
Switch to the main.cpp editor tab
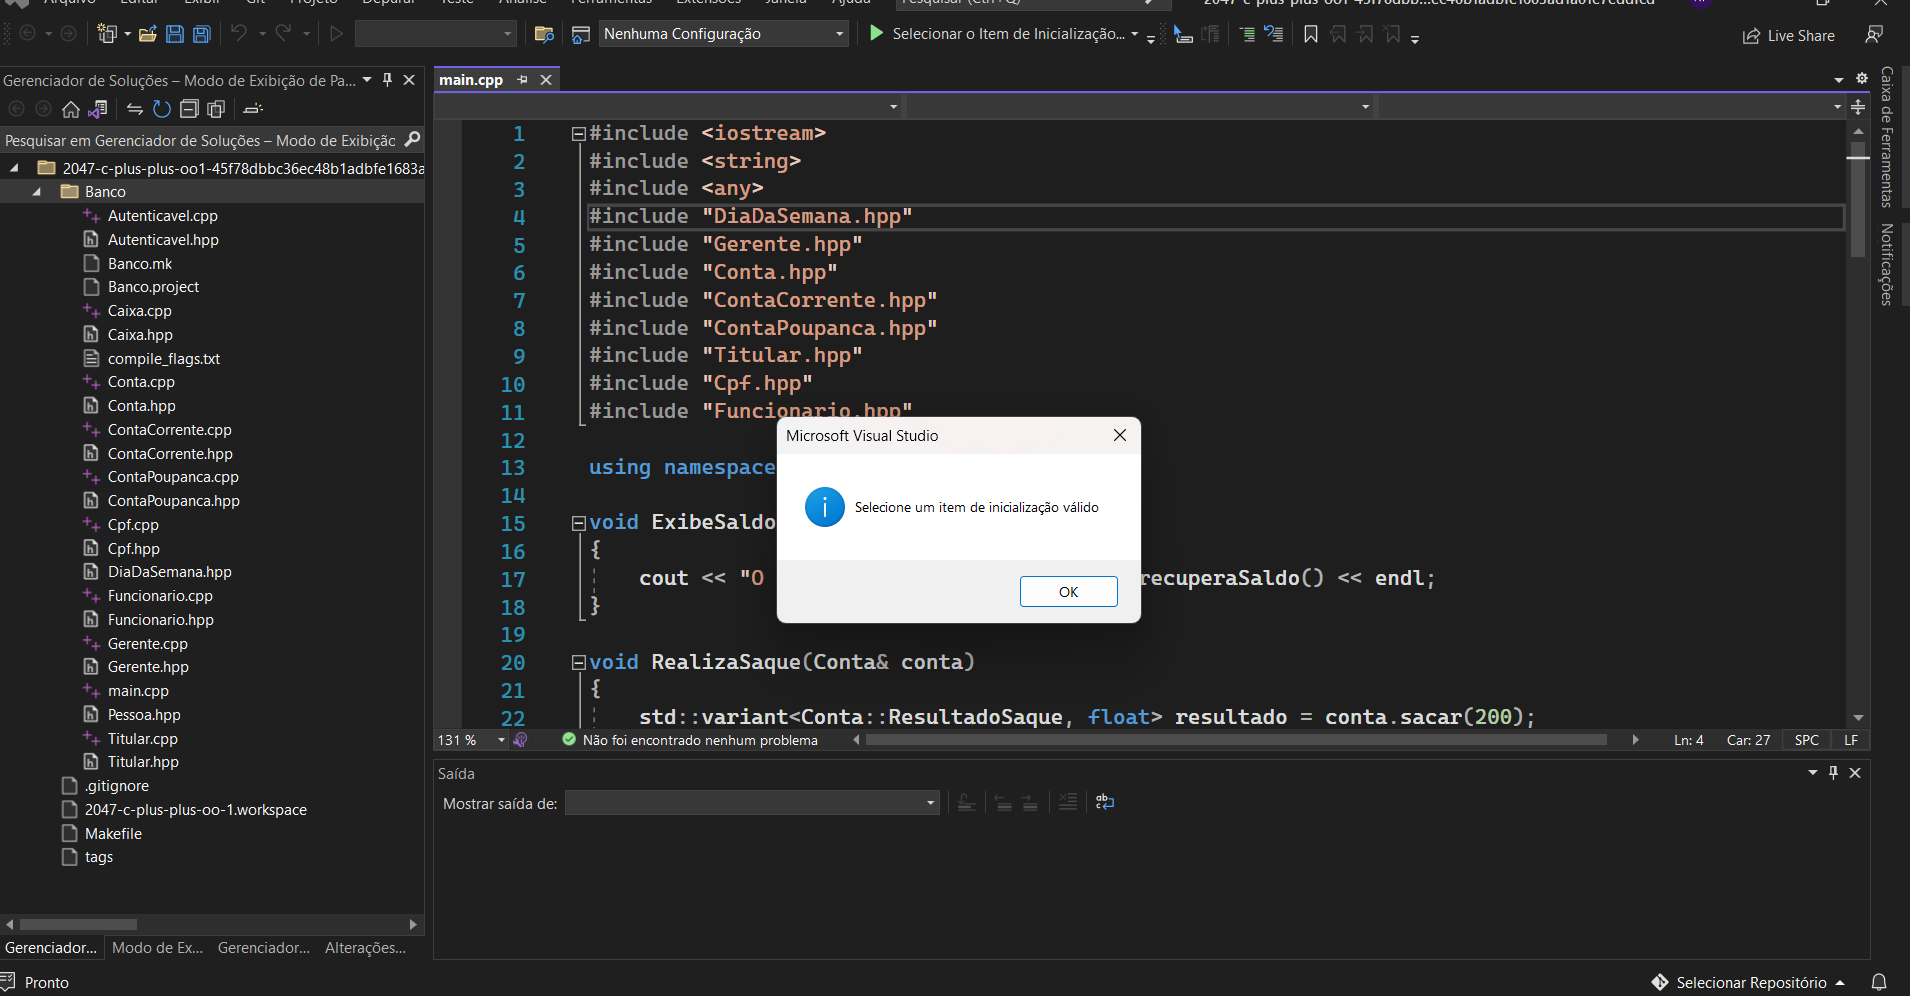coord(471,80)
